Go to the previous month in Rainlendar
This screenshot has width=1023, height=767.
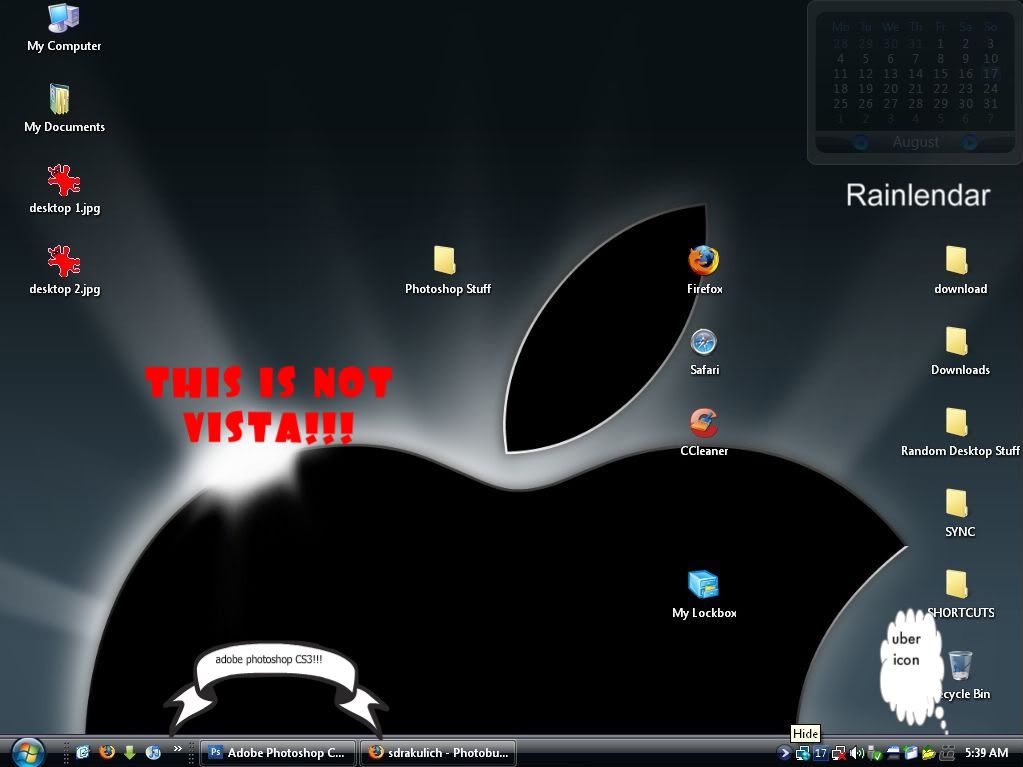point(861,142)
